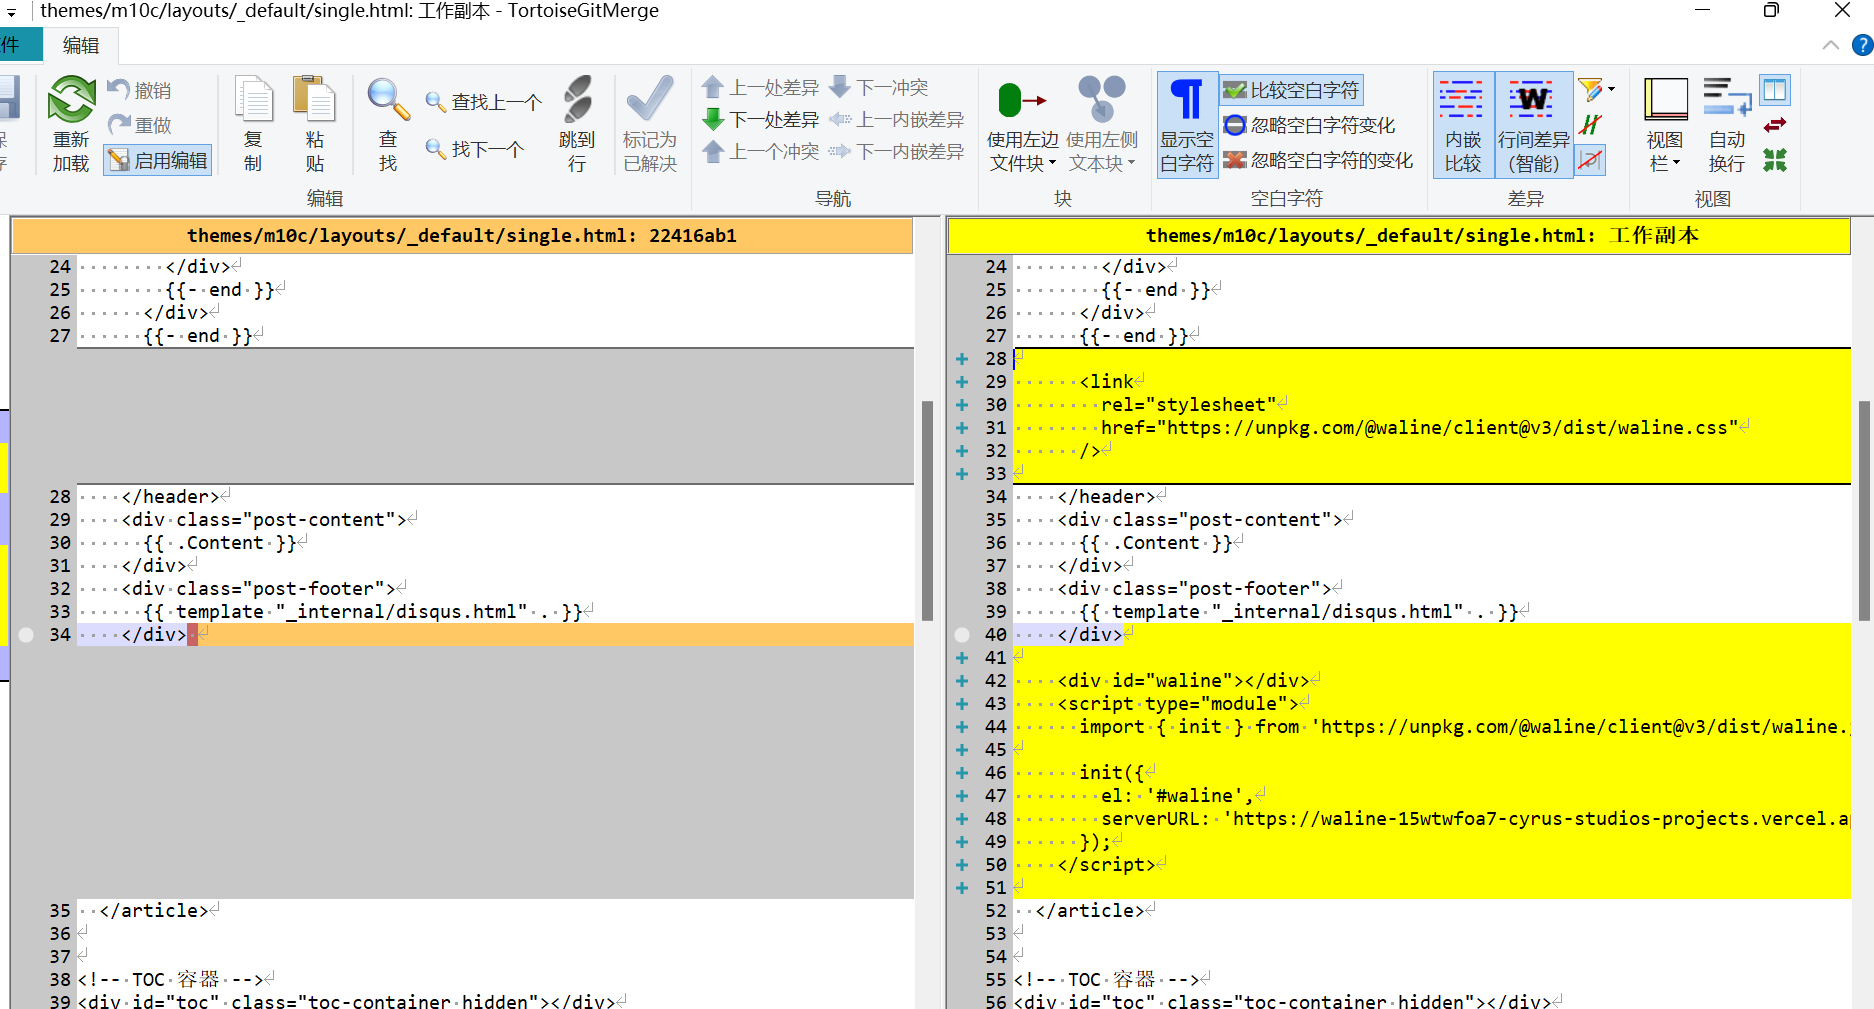Click the plus marker beside right line 42

(962, 680)
